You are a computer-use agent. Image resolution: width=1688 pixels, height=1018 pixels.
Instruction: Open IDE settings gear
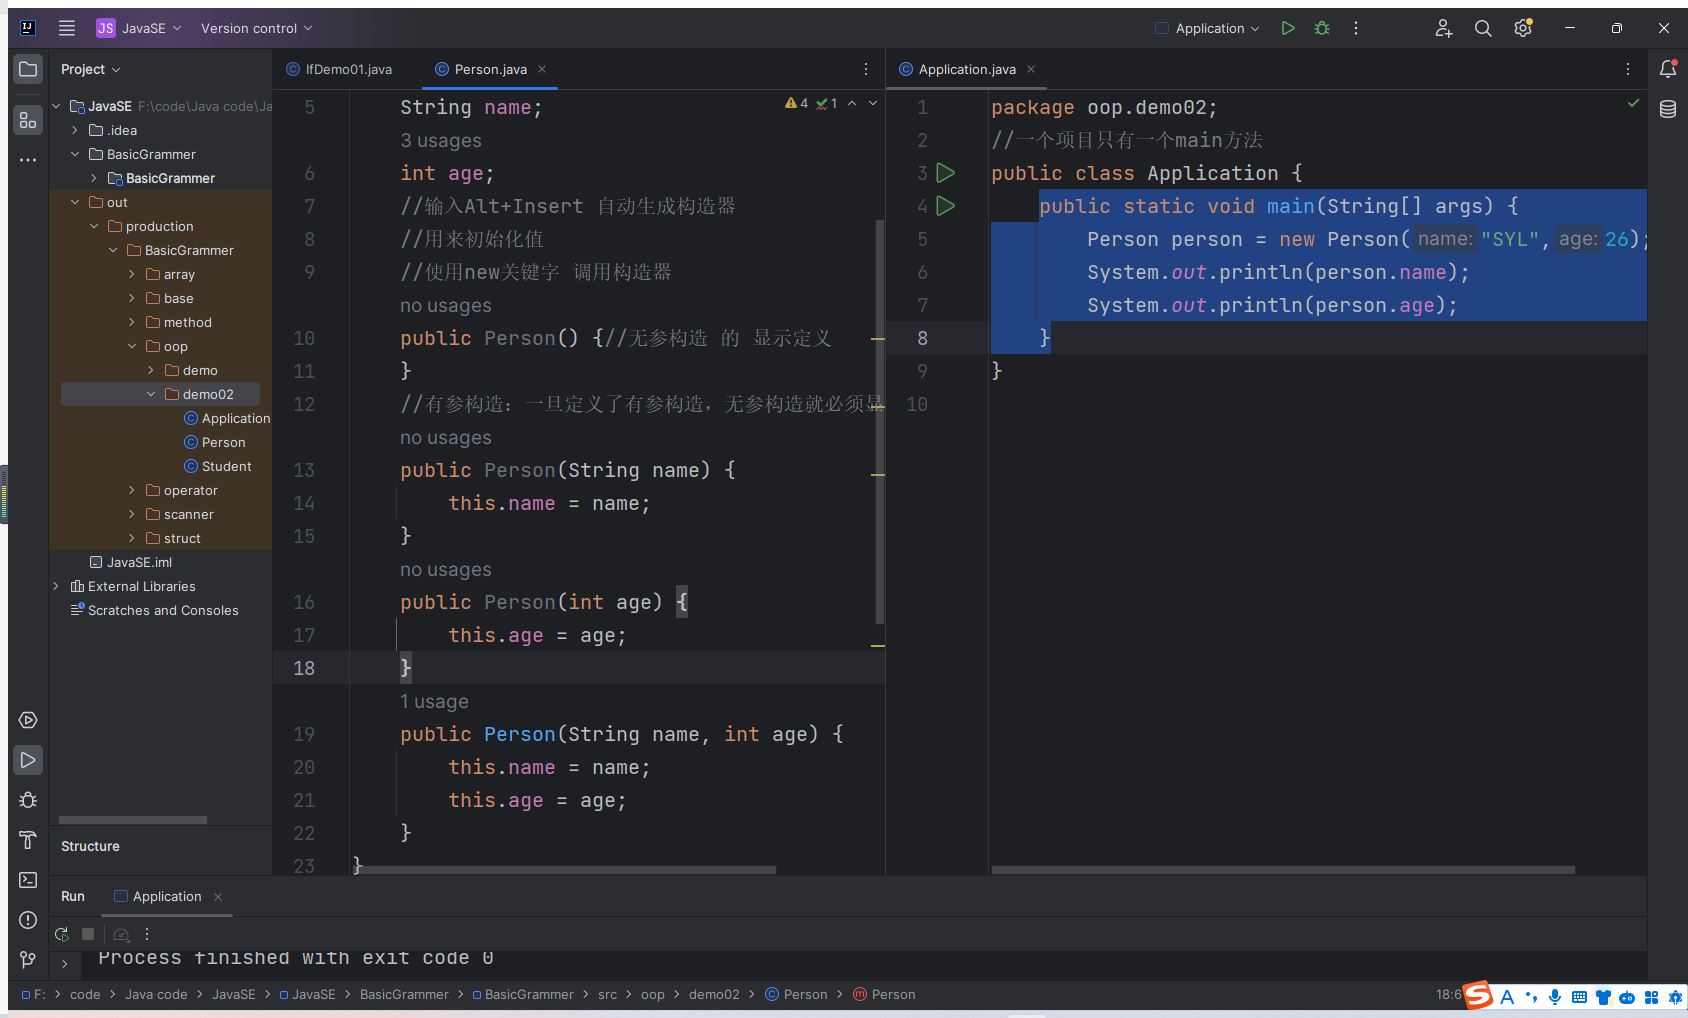pos(1523,28)
